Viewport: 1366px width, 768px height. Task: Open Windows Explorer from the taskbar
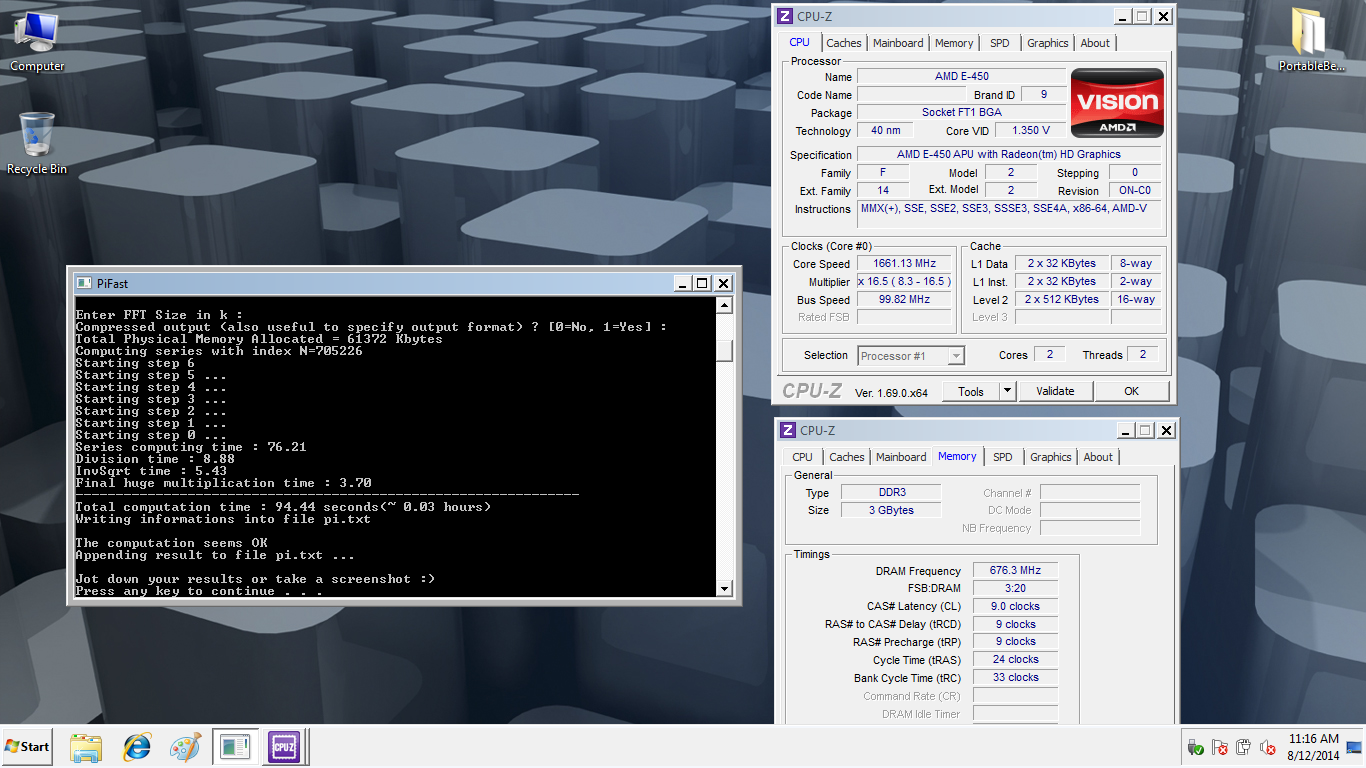86,747
